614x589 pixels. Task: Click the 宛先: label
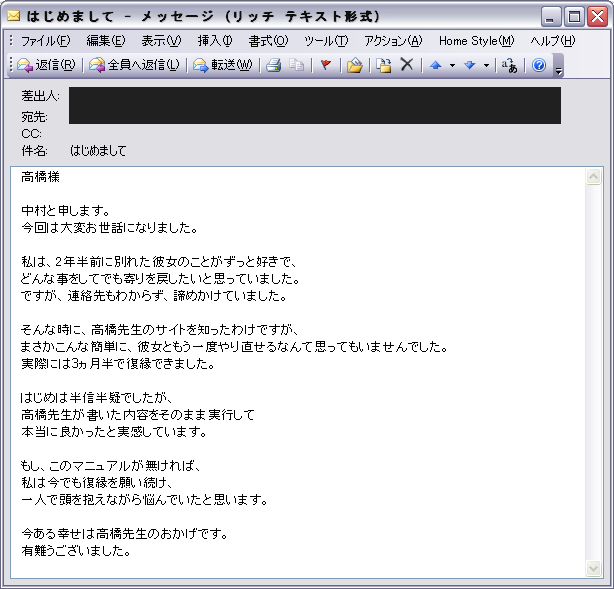(x=34, y=117)
